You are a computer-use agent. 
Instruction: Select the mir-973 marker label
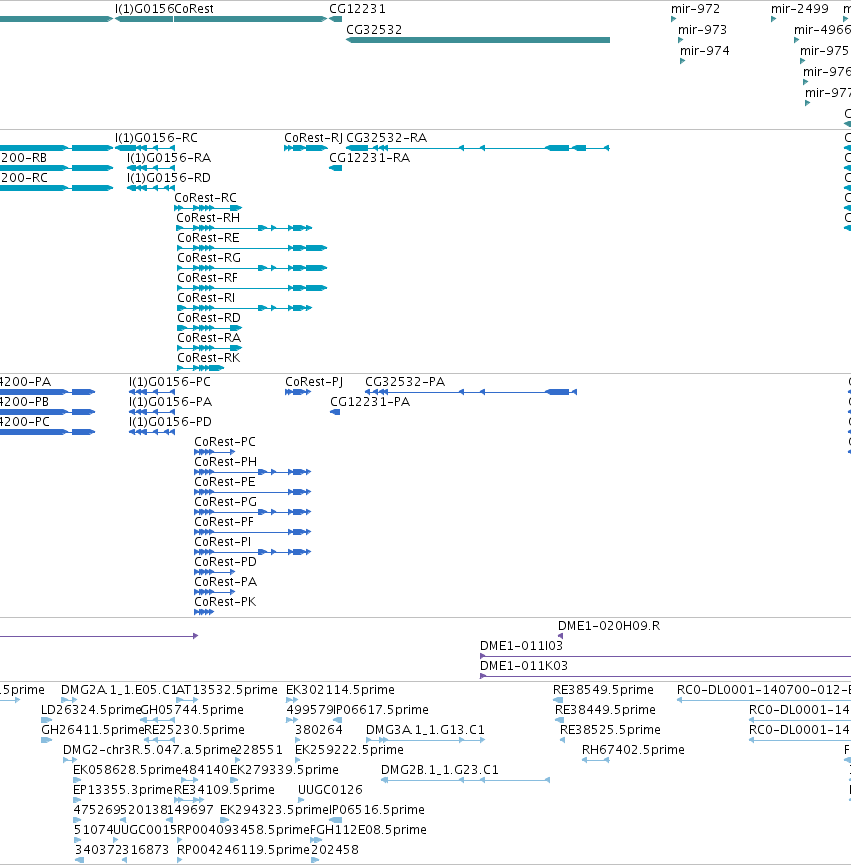(702, 30)
